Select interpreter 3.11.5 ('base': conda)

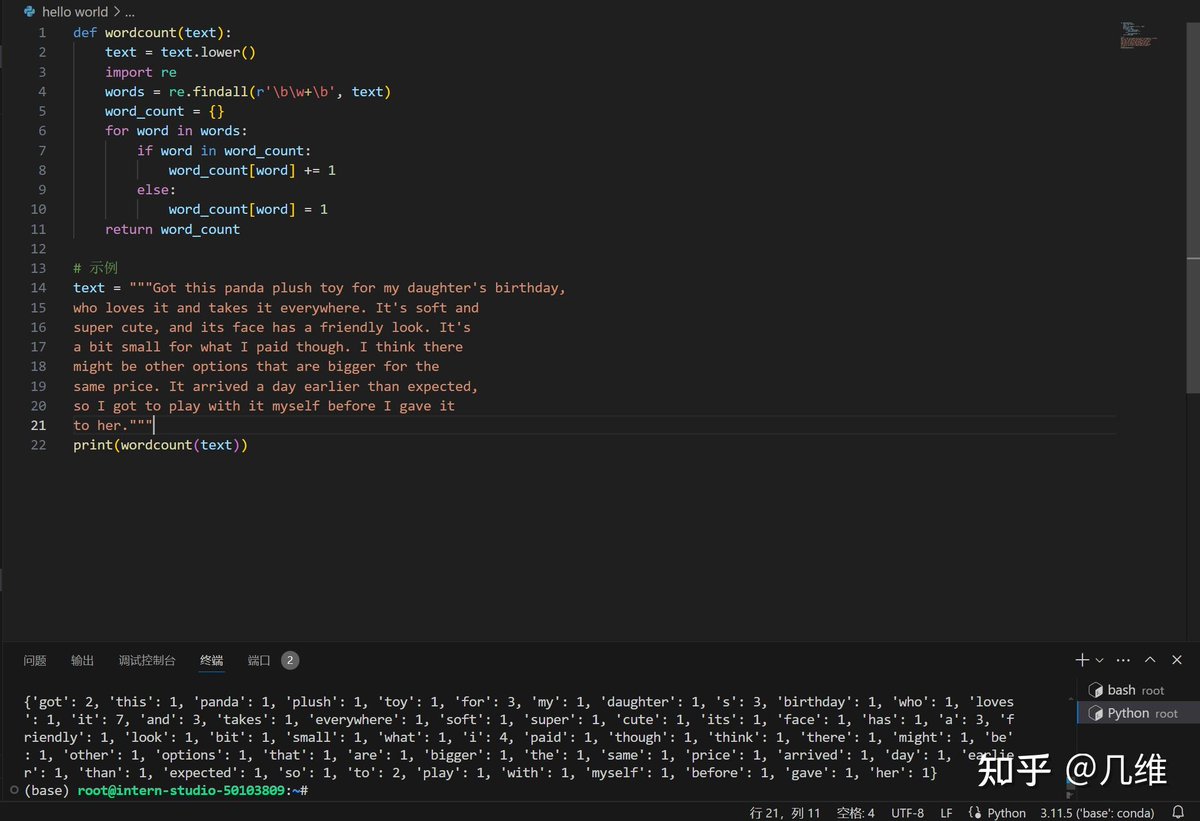(x=1097, y=812)
